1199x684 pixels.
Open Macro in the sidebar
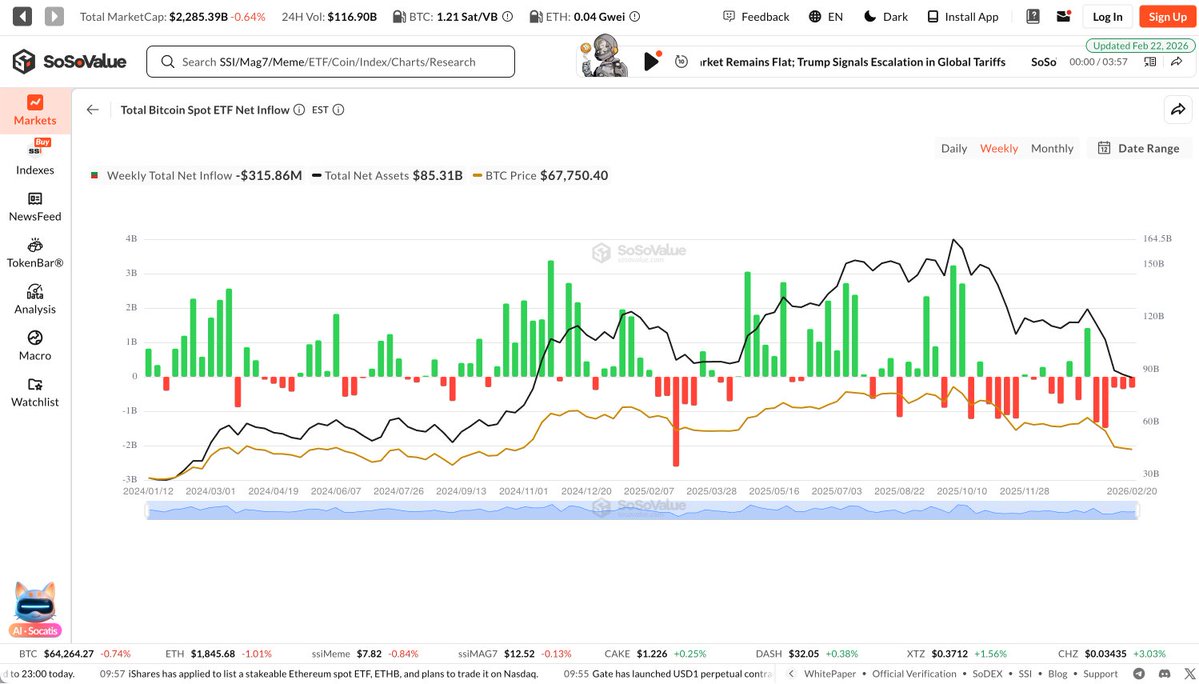(x=35, y=346)
